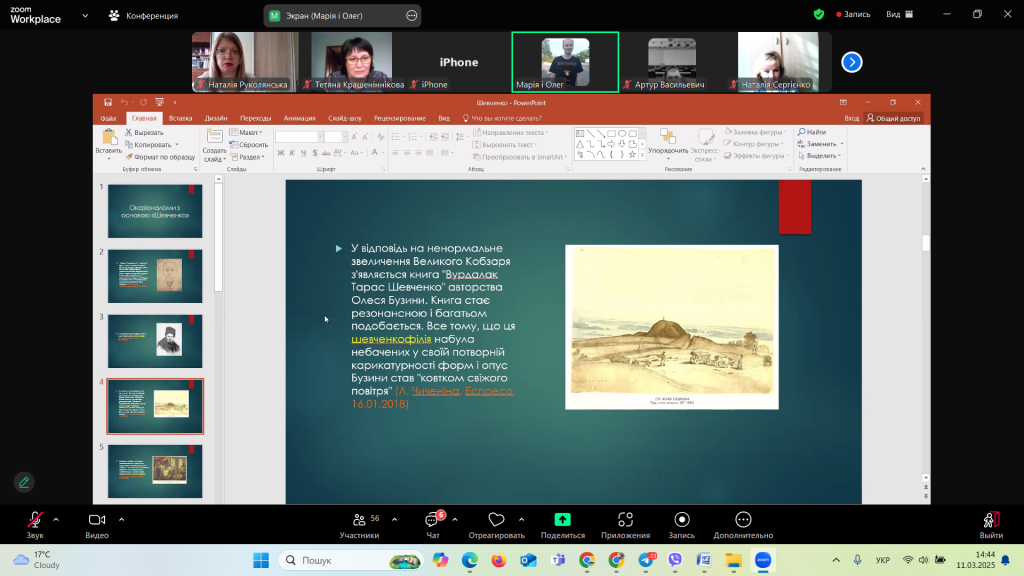Open the Вставка ribbon tab in PowerPoint

click(x=180, y=118)
